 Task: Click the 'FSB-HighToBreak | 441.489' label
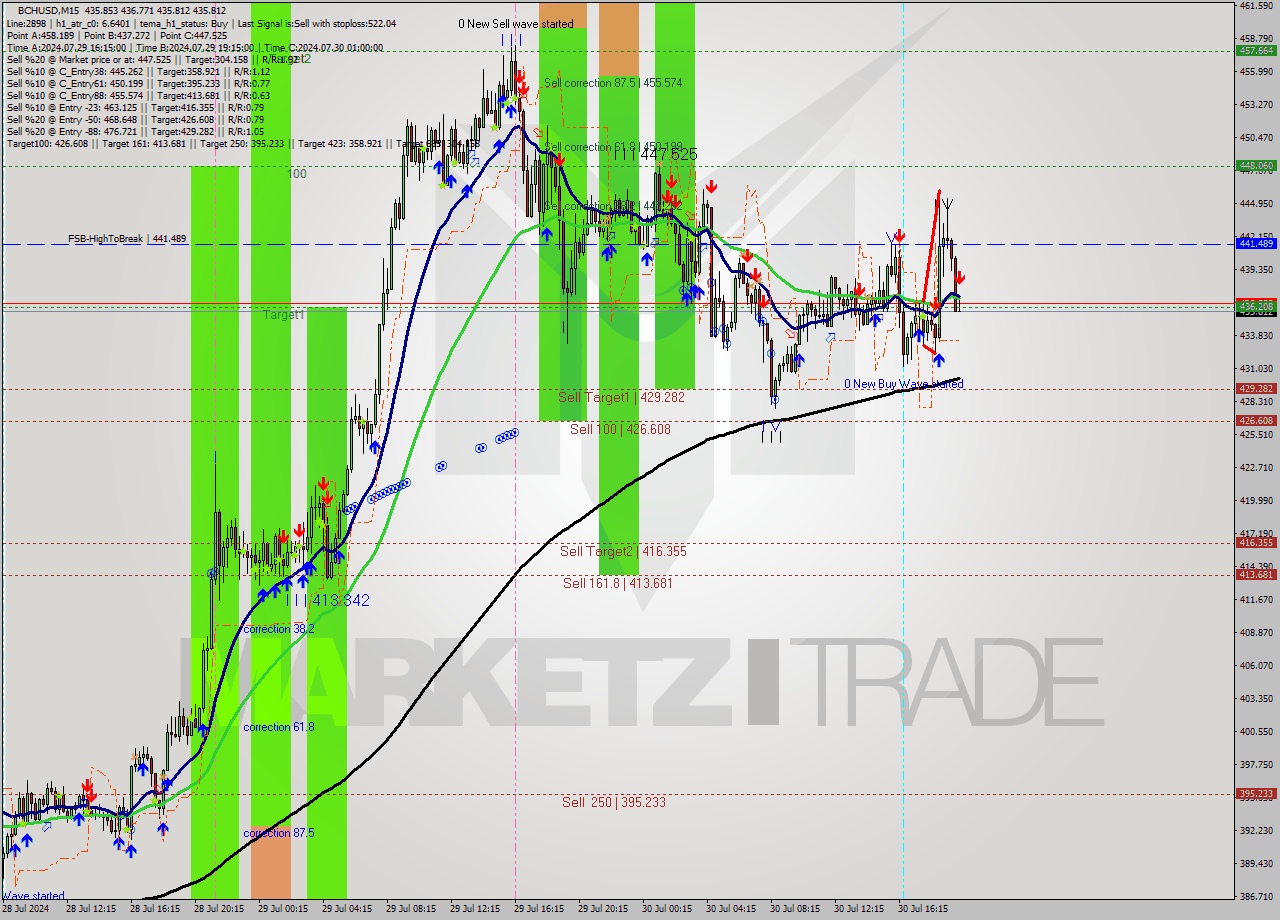point(127,239)
